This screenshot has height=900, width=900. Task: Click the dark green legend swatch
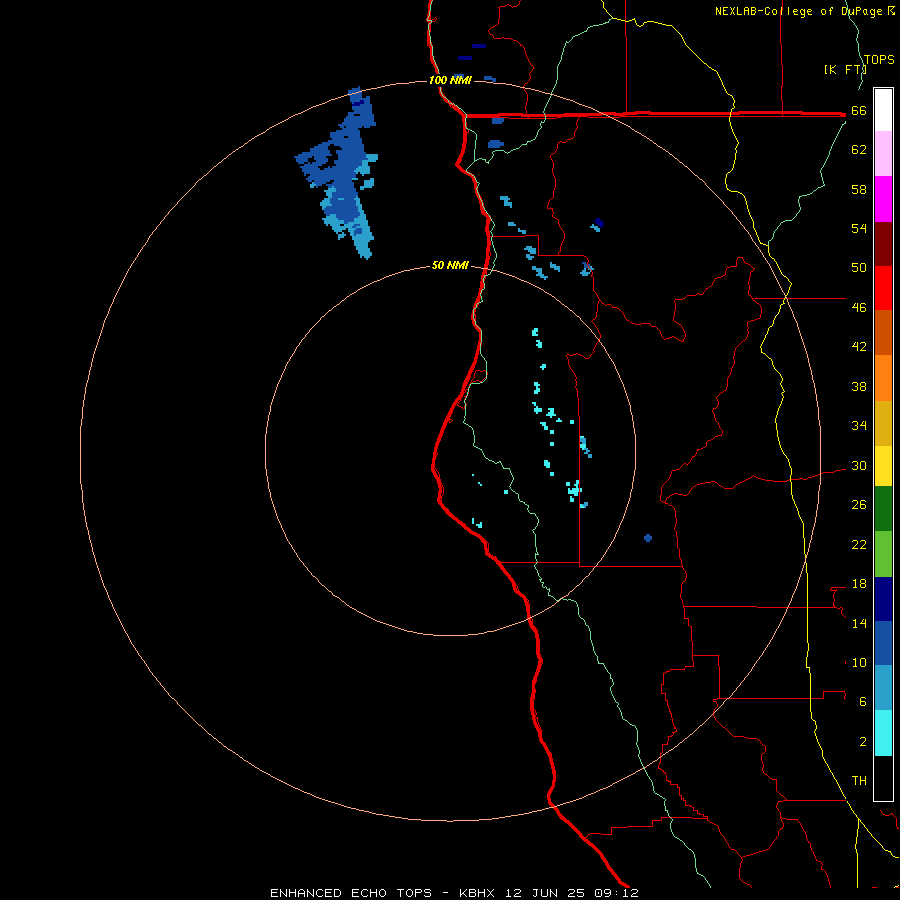tap(883, 509)
